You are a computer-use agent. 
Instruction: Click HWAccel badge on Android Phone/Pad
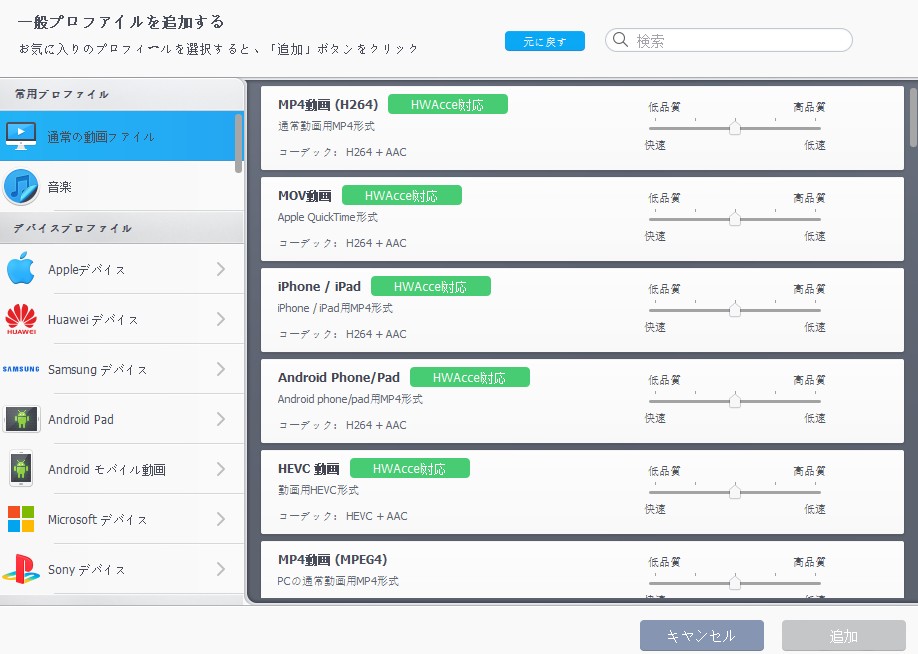(470, 377)
